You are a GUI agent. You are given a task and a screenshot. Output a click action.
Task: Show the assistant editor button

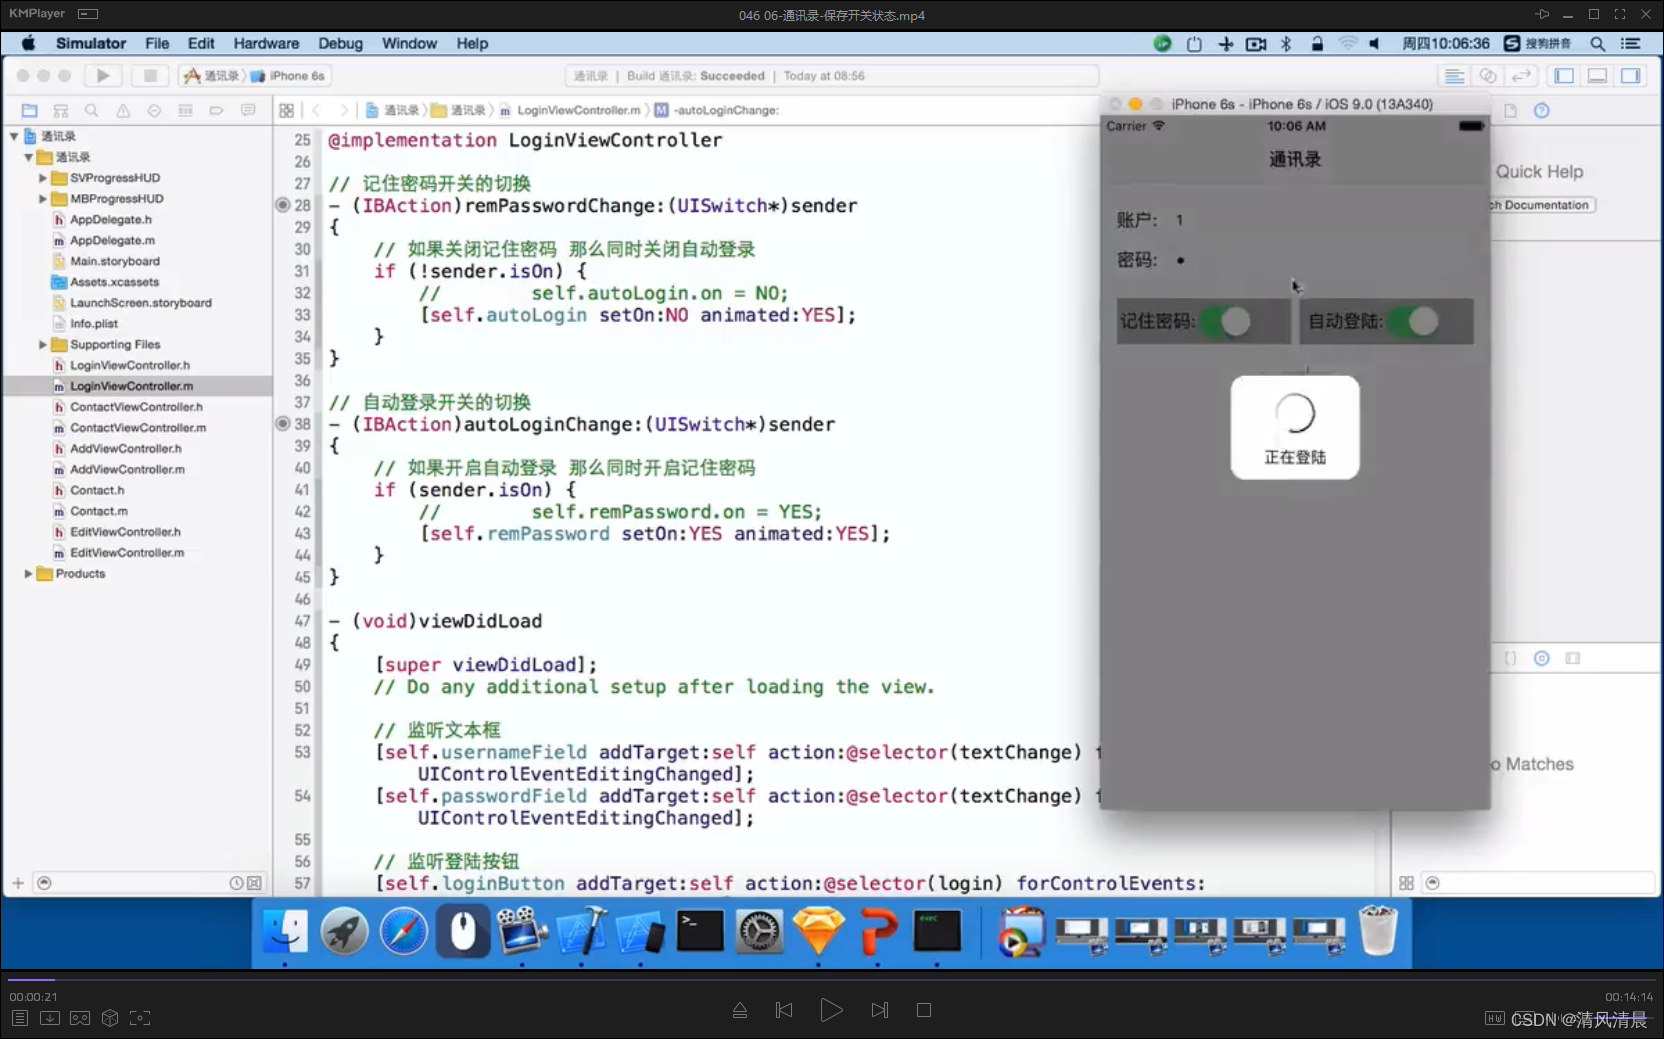[1488, 76]
